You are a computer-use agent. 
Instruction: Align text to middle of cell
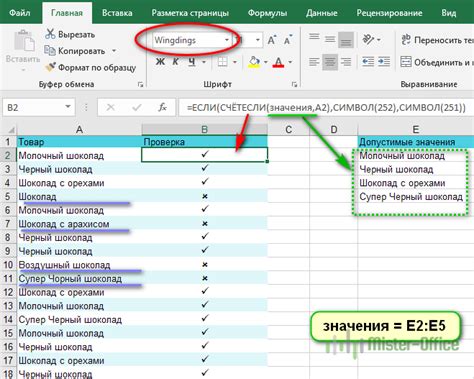click(x=330, y=40)
